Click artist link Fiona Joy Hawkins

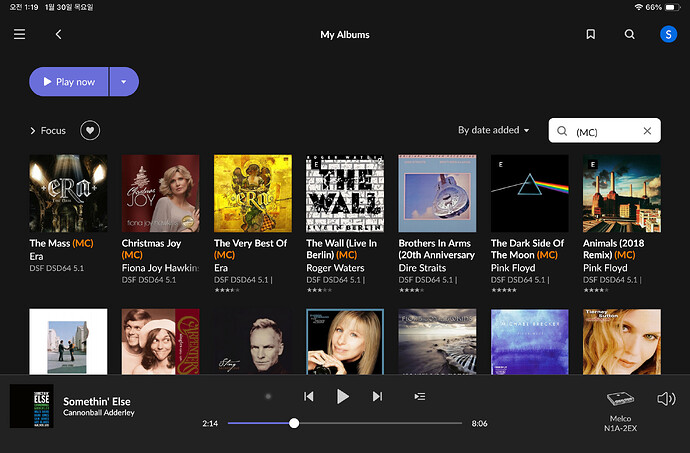(x=160, y=268)
